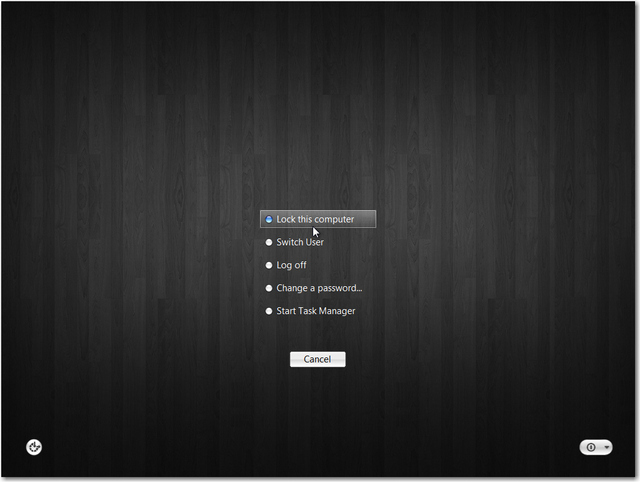Select the Lock this computer option

(318, 219)
